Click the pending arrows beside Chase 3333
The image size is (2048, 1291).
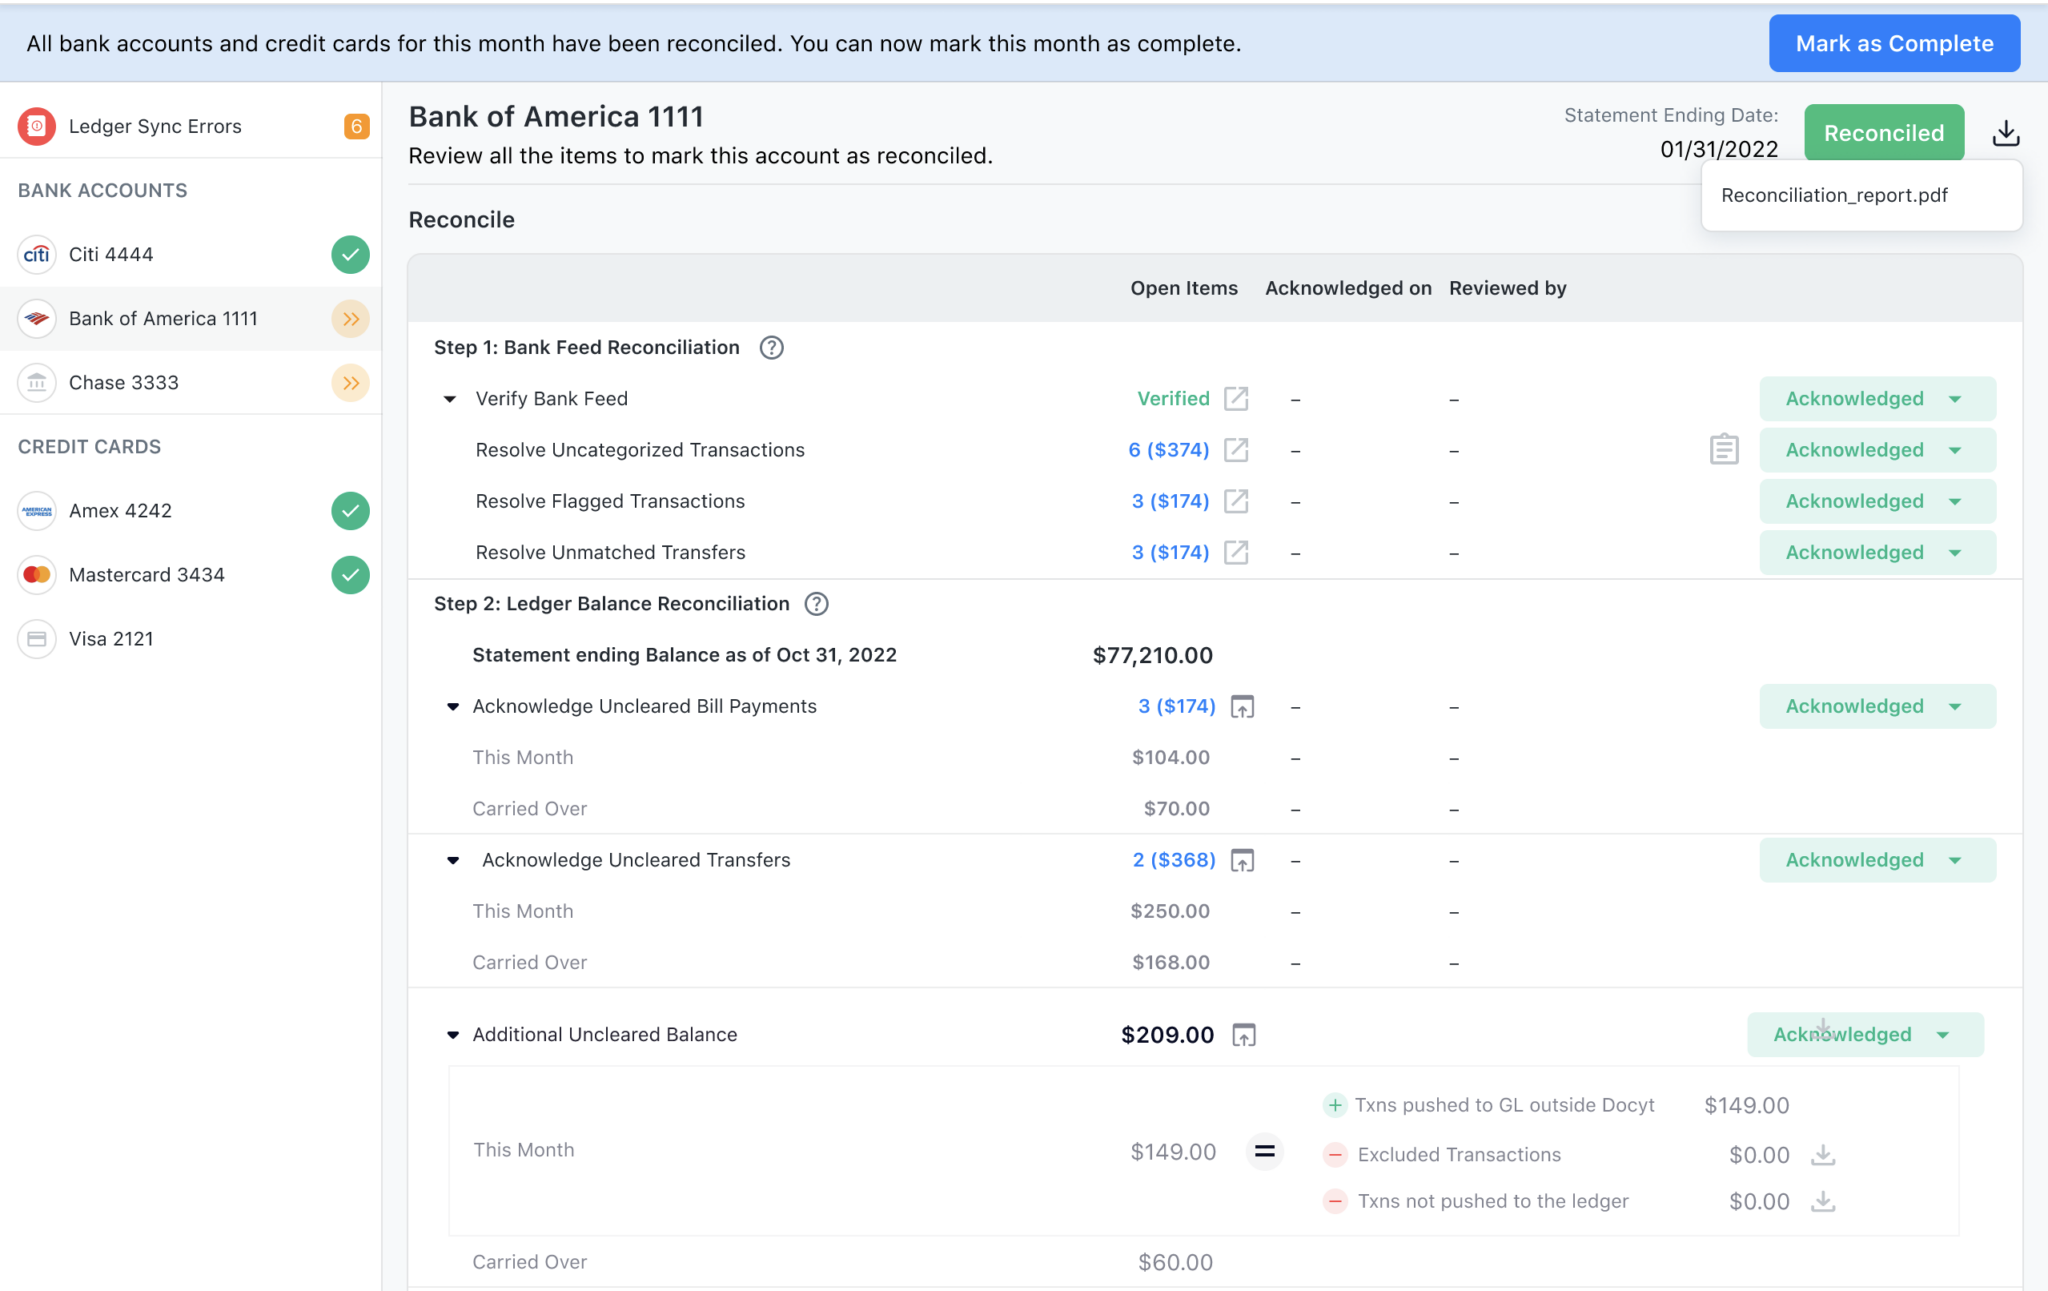click(350, 382)
